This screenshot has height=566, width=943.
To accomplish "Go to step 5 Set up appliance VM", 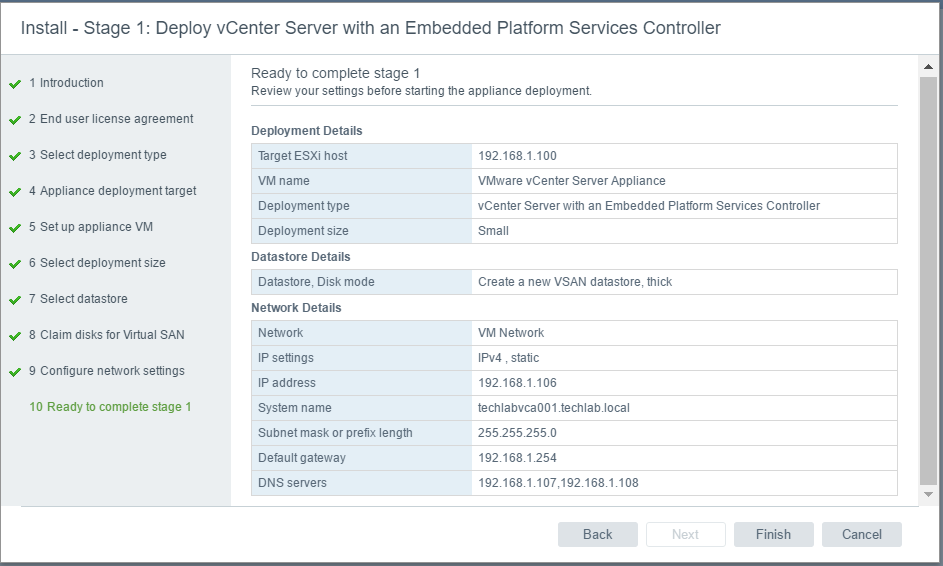I will coord(91,227).
